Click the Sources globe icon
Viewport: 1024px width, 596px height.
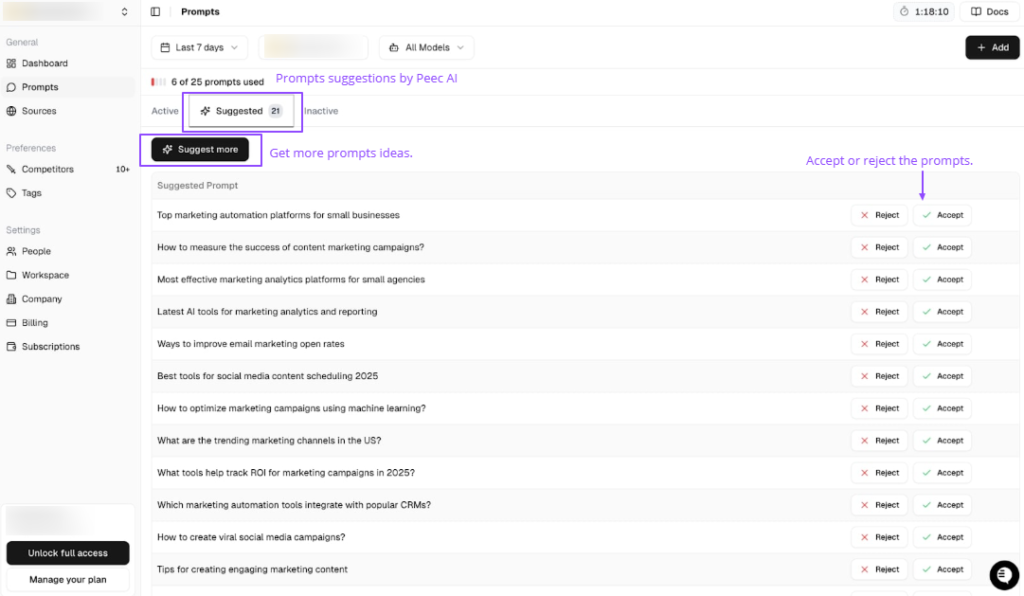click(12, 111)
